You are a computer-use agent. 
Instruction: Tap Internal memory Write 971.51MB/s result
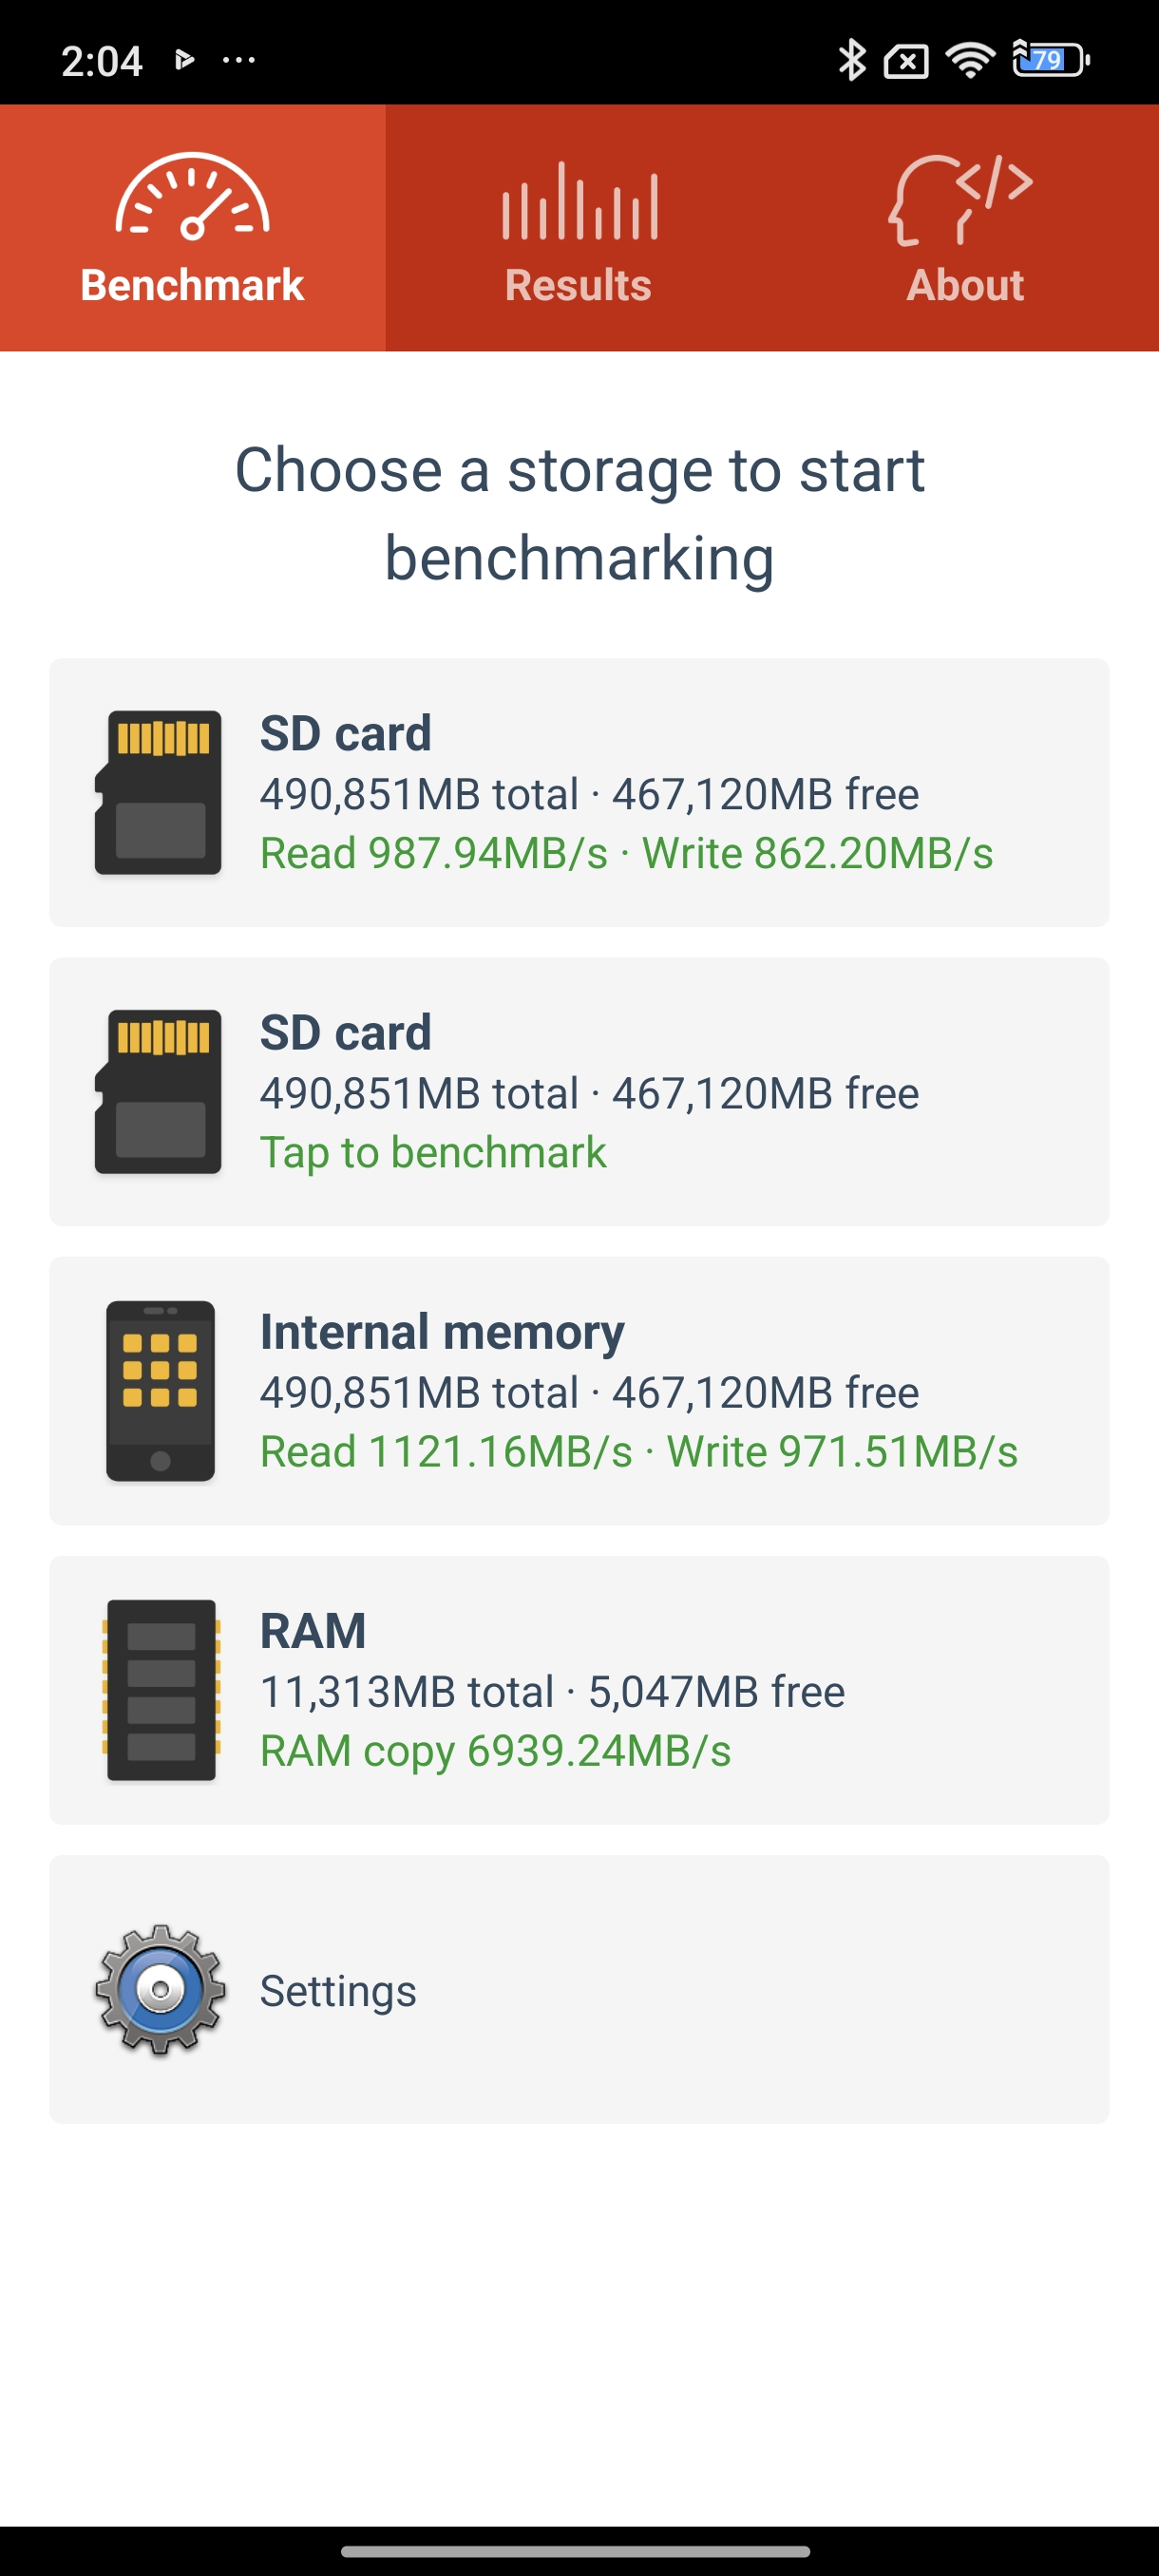[842, 1451]
